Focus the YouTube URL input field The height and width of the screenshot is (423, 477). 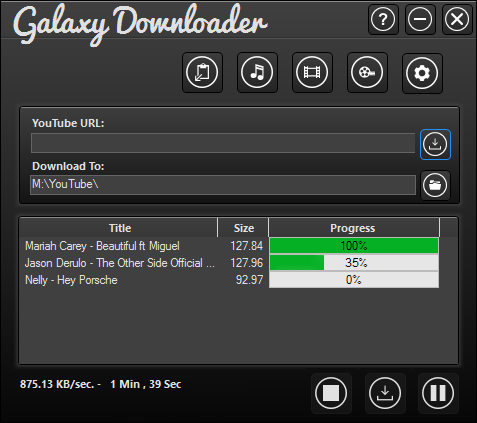click(223, 143)
